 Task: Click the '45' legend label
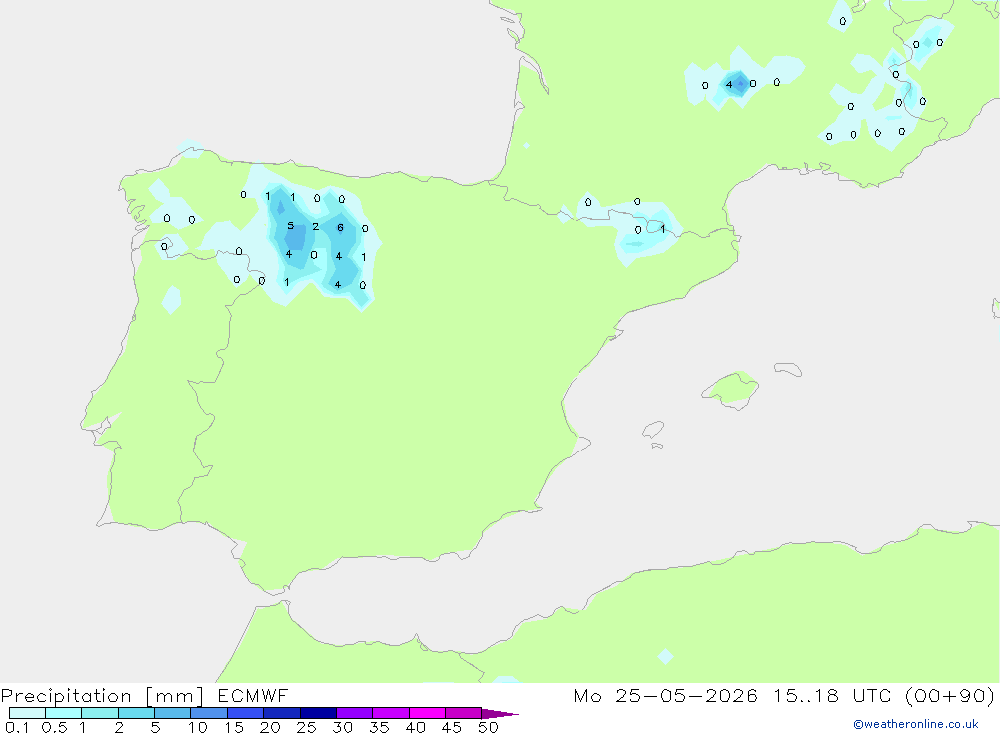point(452,727)
